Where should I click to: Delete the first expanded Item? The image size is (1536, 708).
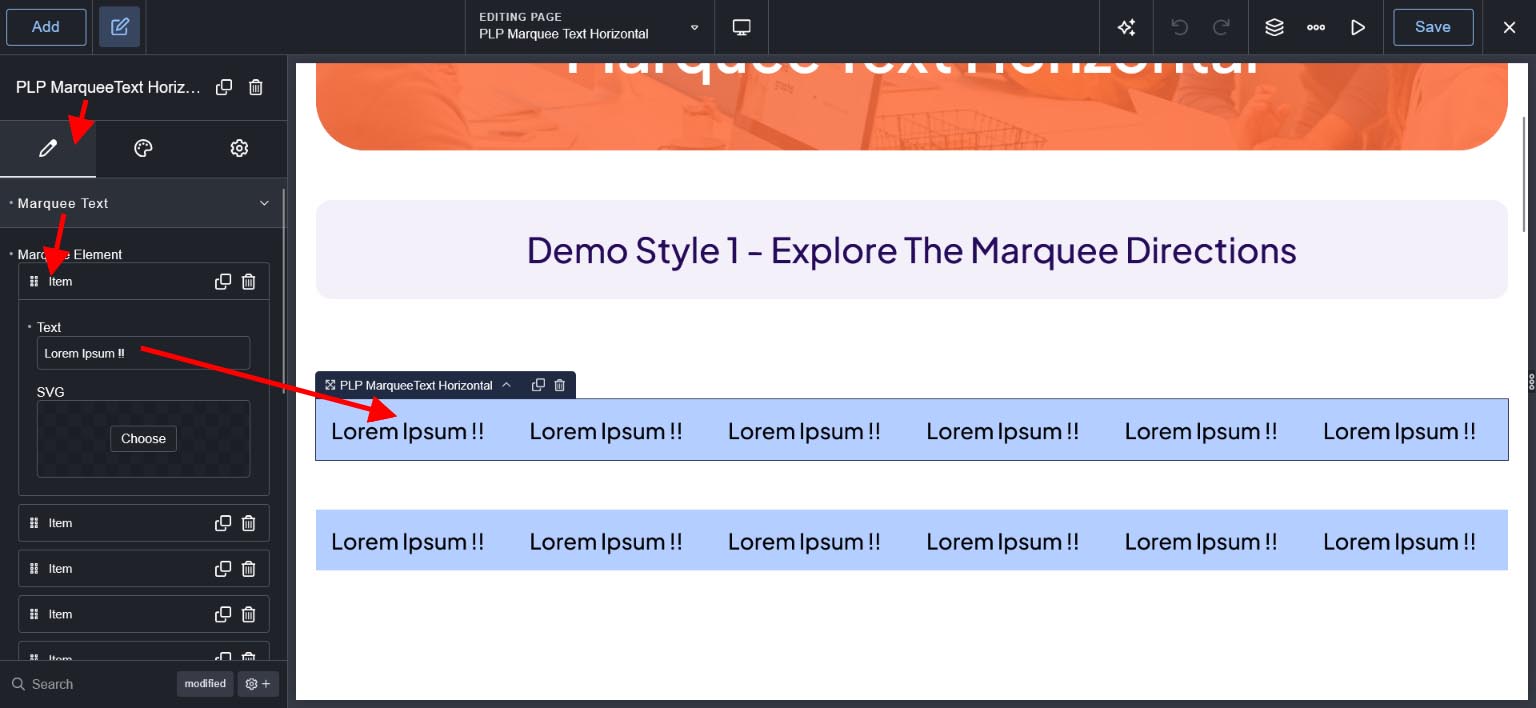click(x=249, y=282)
